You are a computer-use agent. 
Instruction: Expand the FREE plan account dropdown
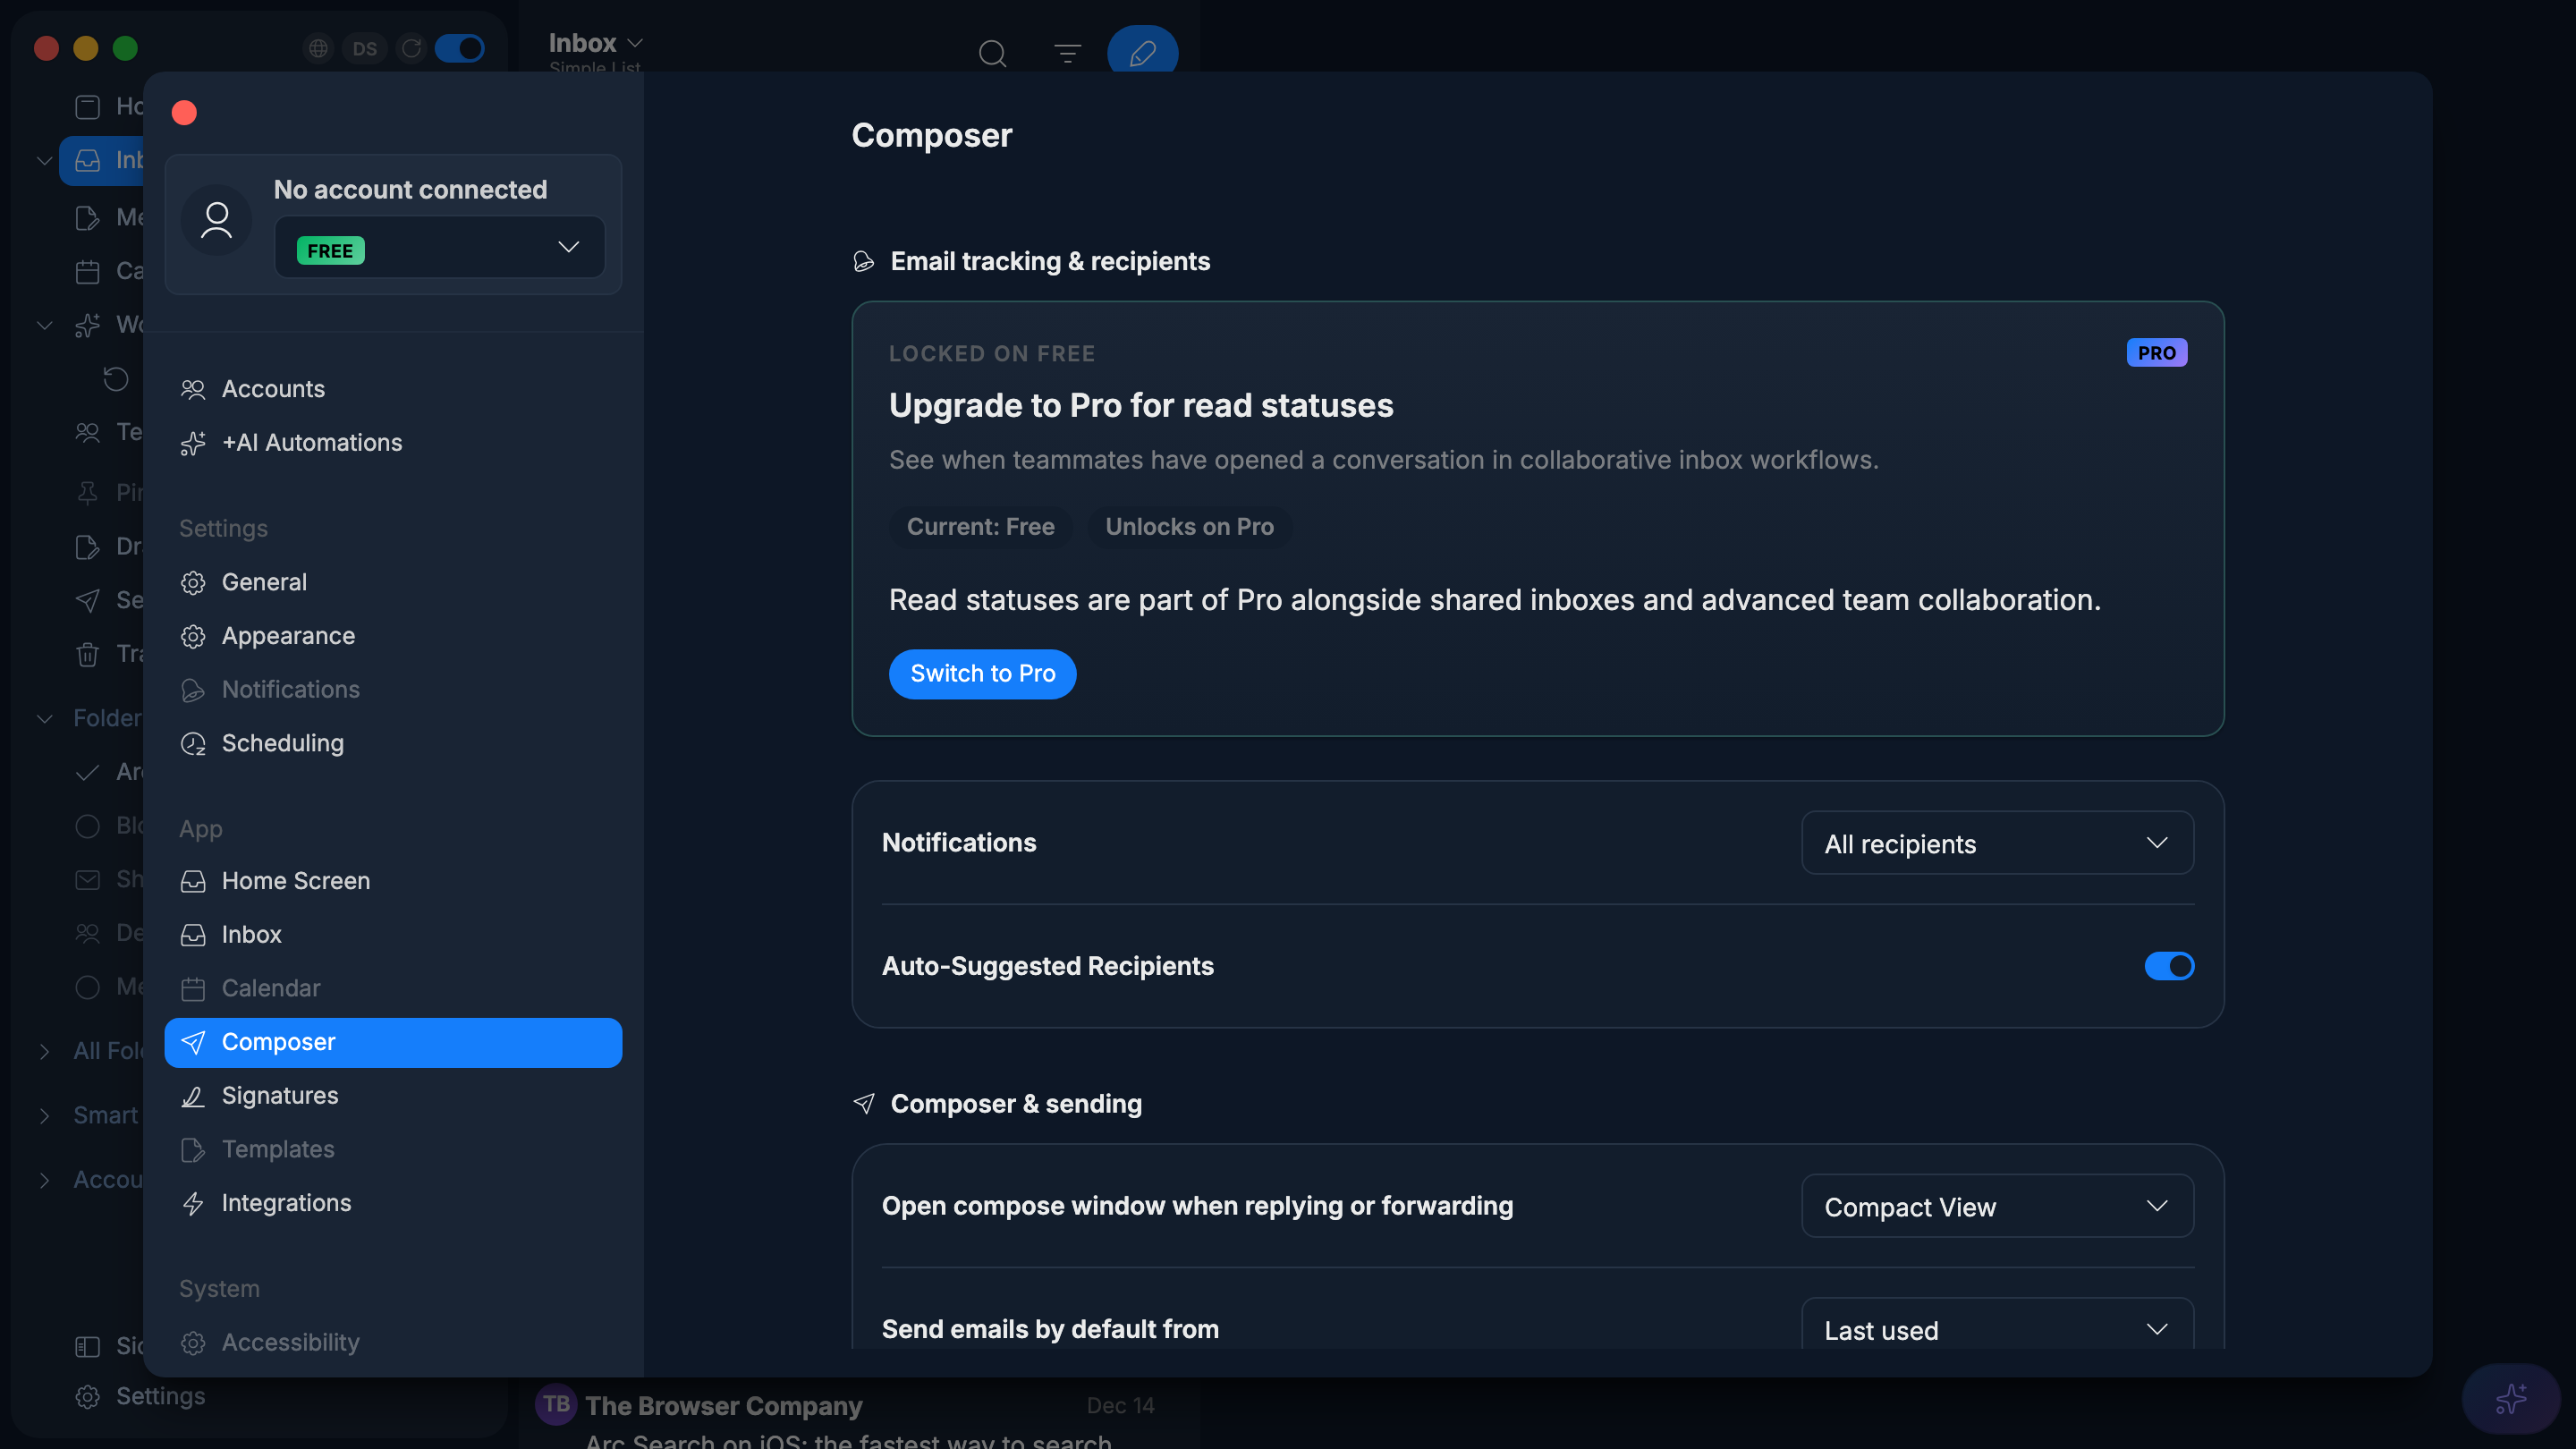pyautogui.click(x=440, y=247)
